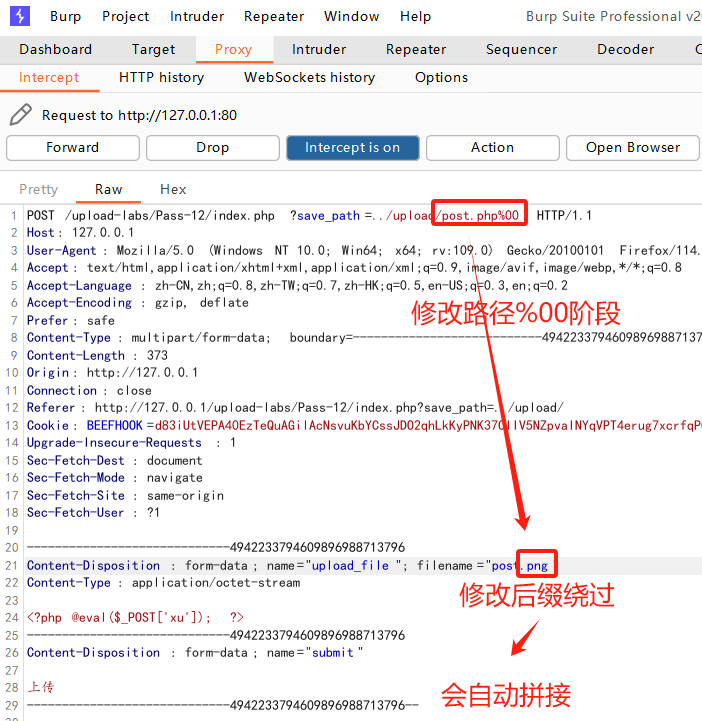Switch to the Intruder tool tab
This screenshot has height=721, width=702.
pyautogui.click(x=319, y=49)
